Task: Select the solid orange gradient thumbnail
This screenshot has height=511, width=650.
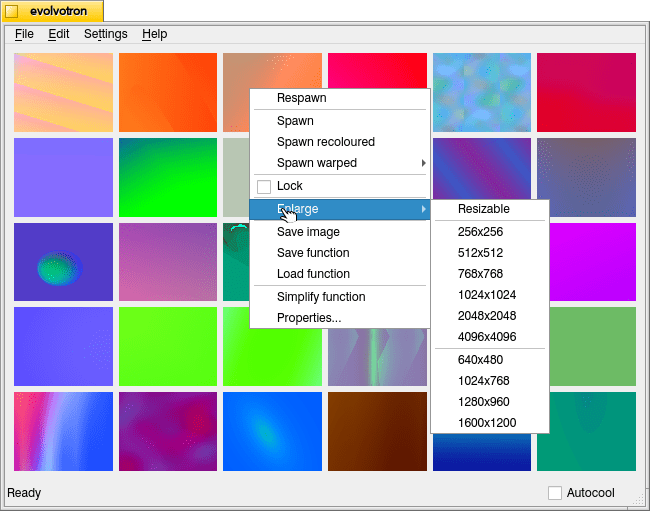Action: click(168, 92)
